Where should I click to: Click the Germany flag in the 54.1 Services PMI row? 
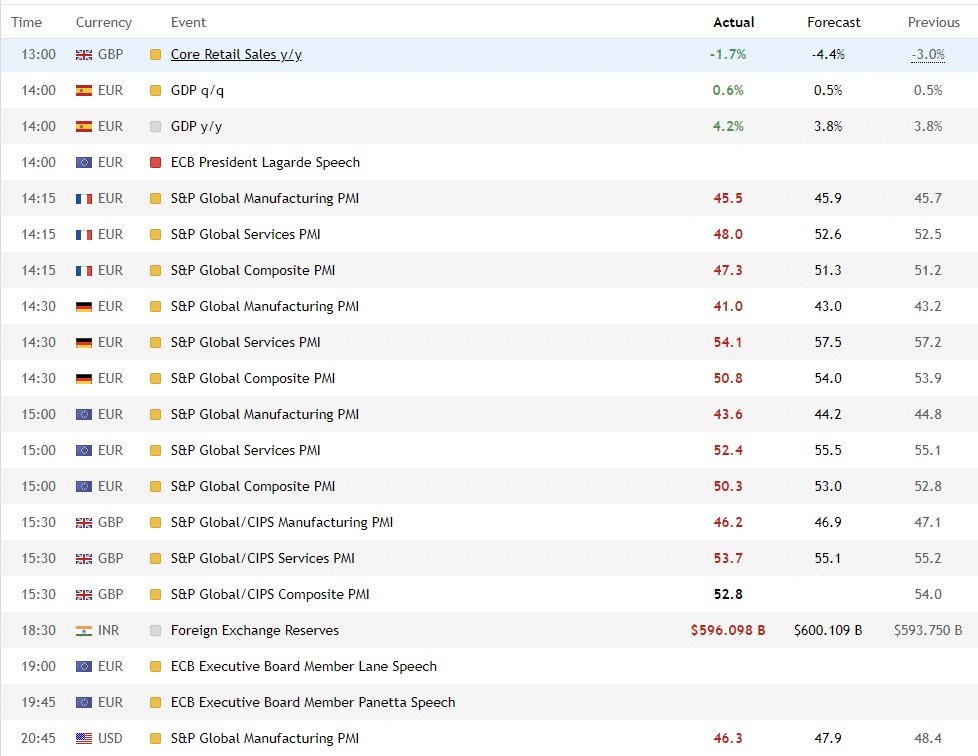[84, 342]
